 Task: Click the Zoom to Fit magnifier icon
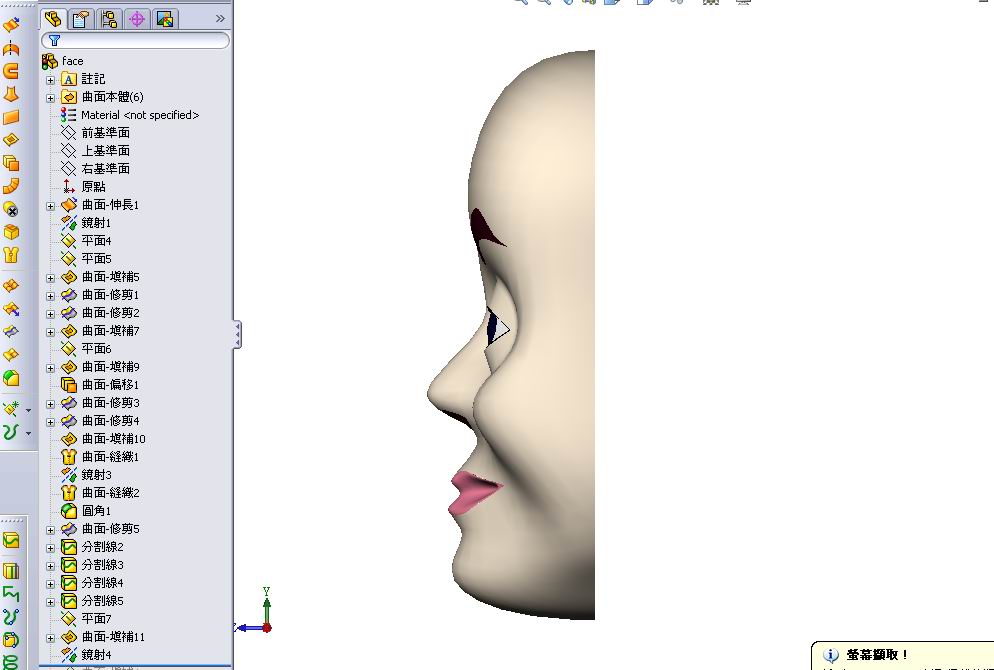coord(518,4)
